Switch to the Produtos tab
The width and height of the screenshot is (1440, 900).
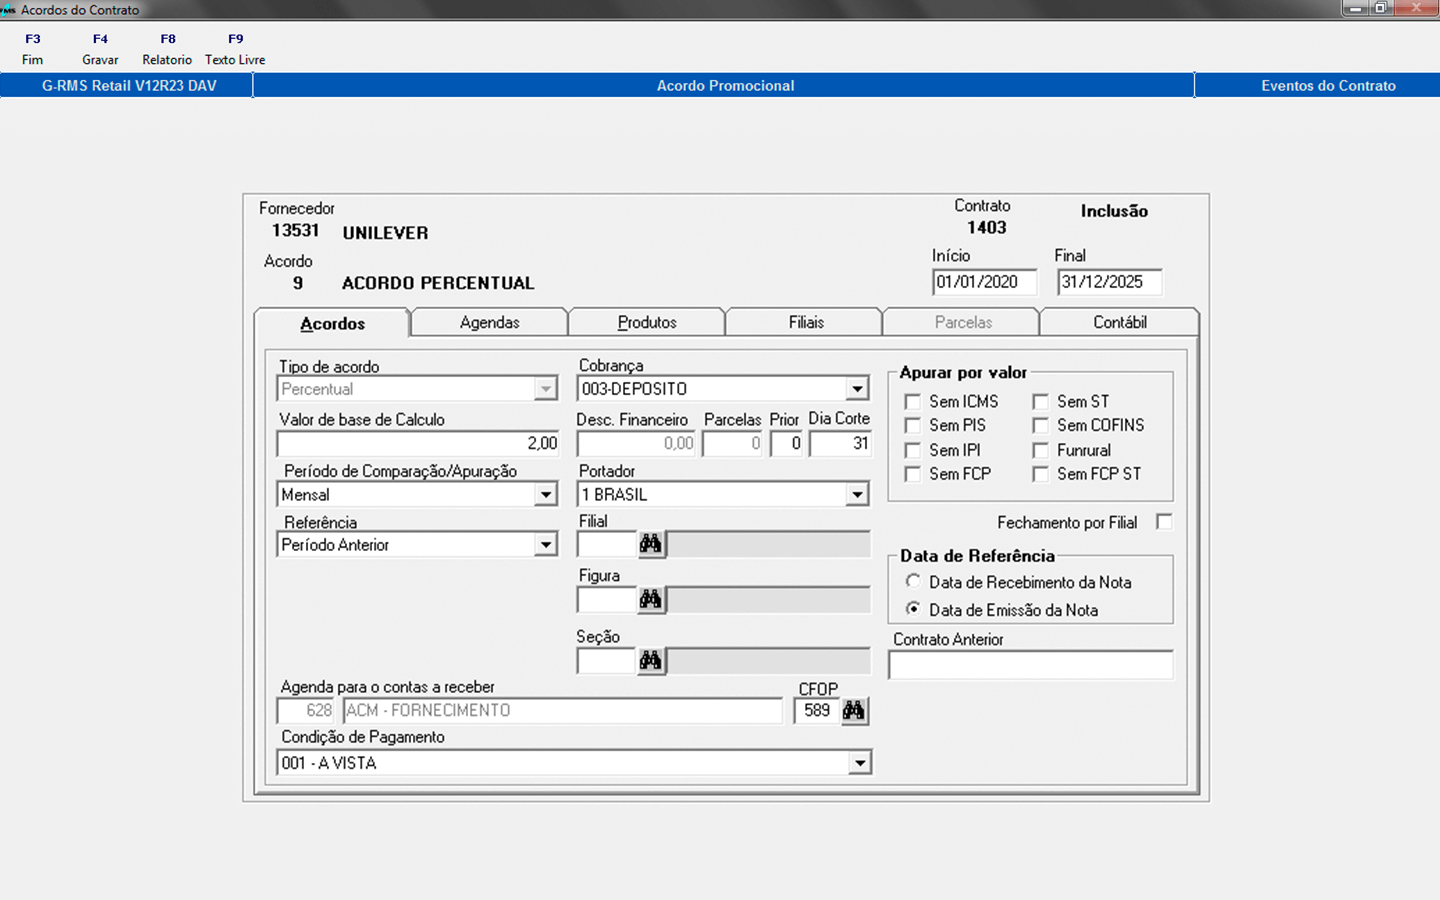647,322
